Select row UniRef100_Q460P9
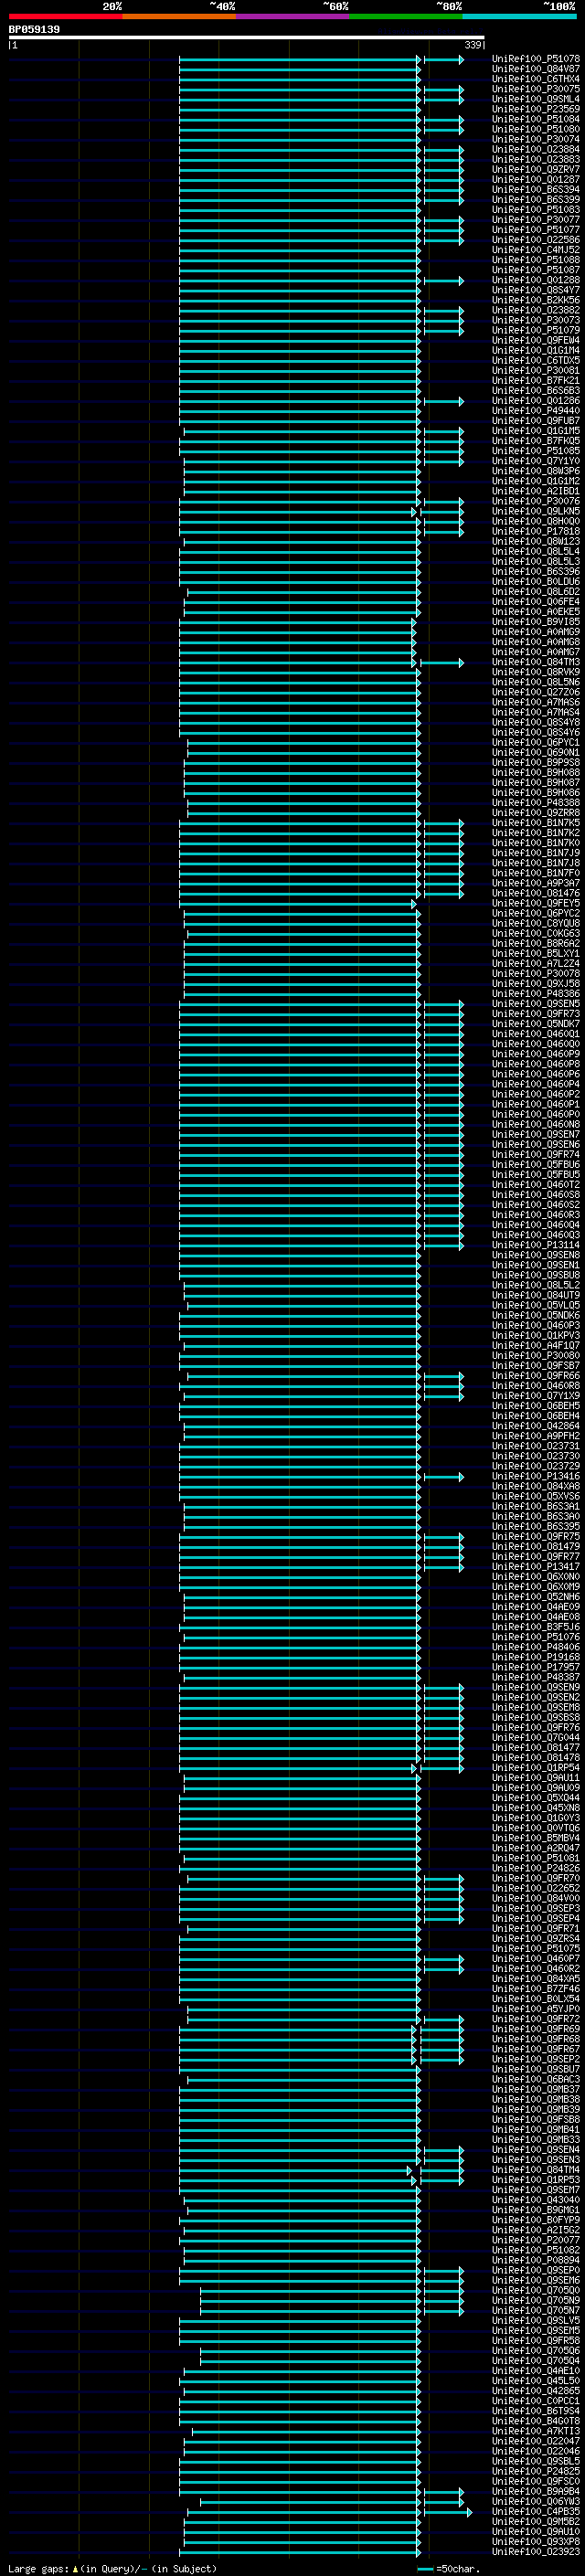Screen dimensions: 585x2576 click(536, 1054)
